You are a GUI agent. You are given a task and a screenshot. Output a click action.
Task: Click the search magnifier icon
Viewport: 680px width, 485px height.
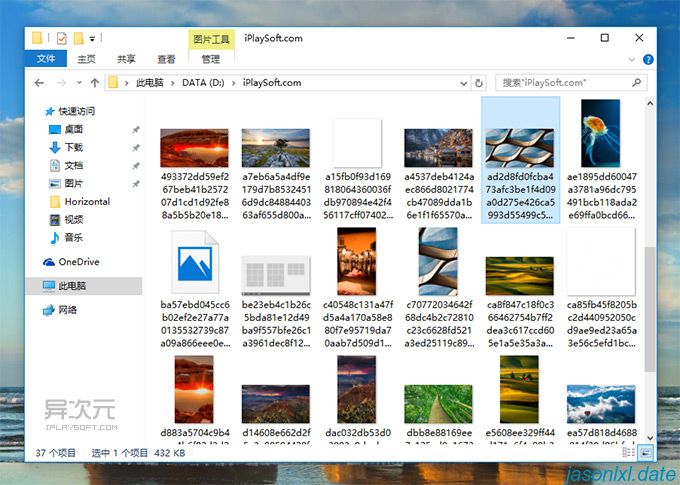(637, 82)
